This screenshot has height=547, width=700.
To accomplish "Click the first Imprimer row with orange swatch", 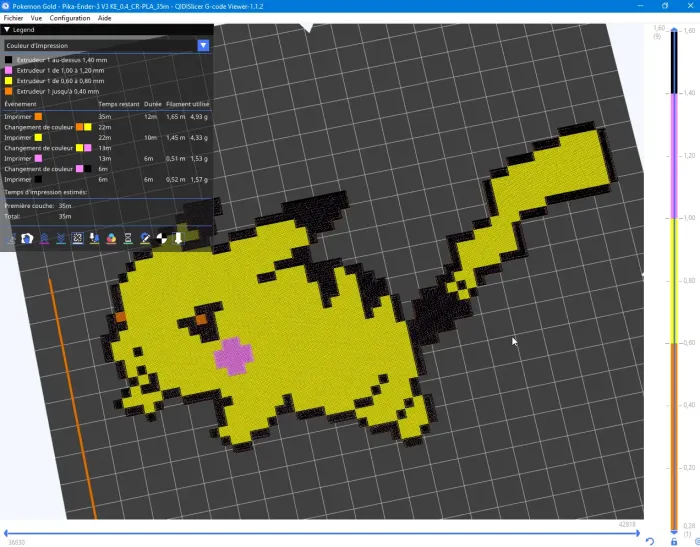I will 106,117.
